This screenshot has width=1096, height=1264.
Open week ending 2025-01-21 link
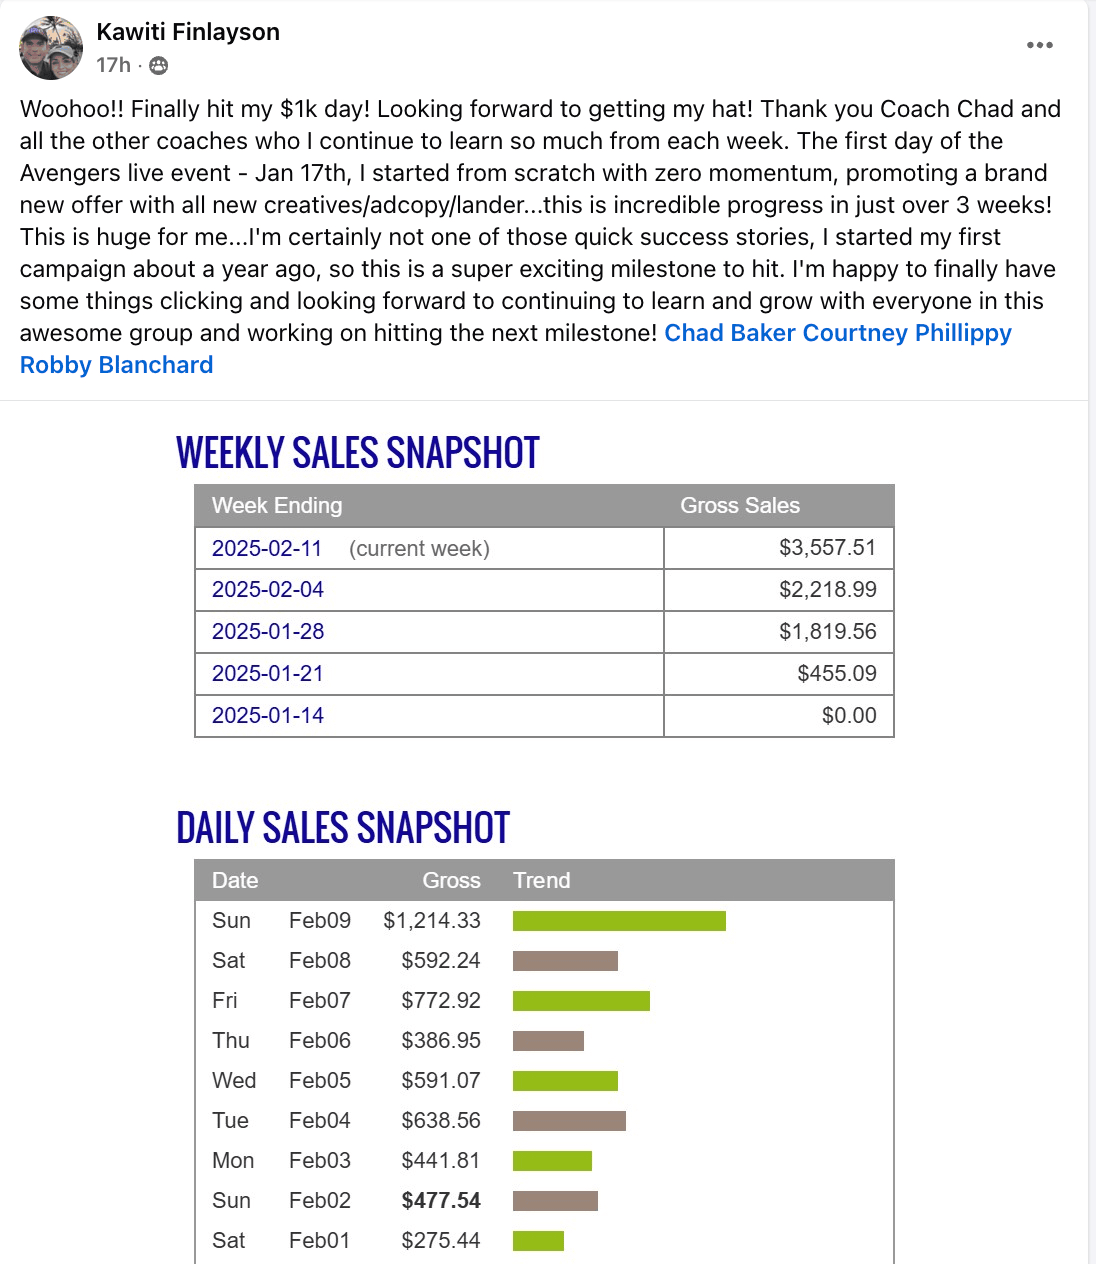268,674
